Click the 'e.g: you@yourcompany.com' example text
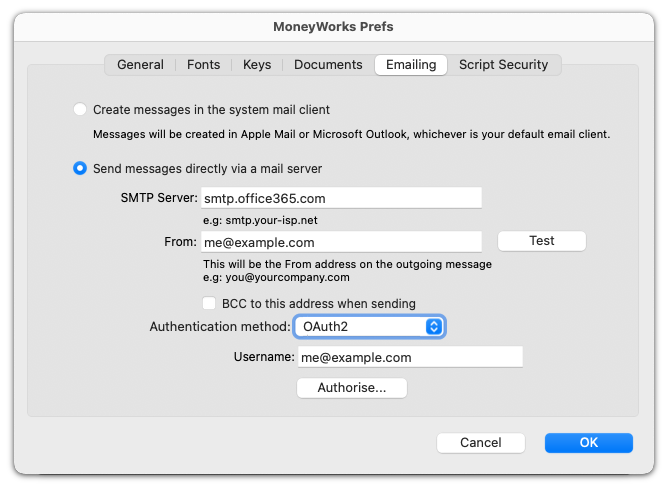The width and height of the screenshot is (669, 488). click(276, 277)
